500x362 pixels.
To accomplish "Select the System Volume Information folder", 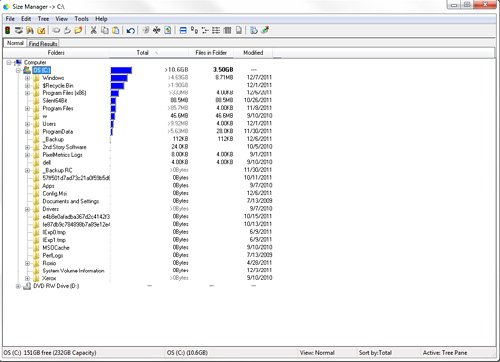I will coord(73,271).
